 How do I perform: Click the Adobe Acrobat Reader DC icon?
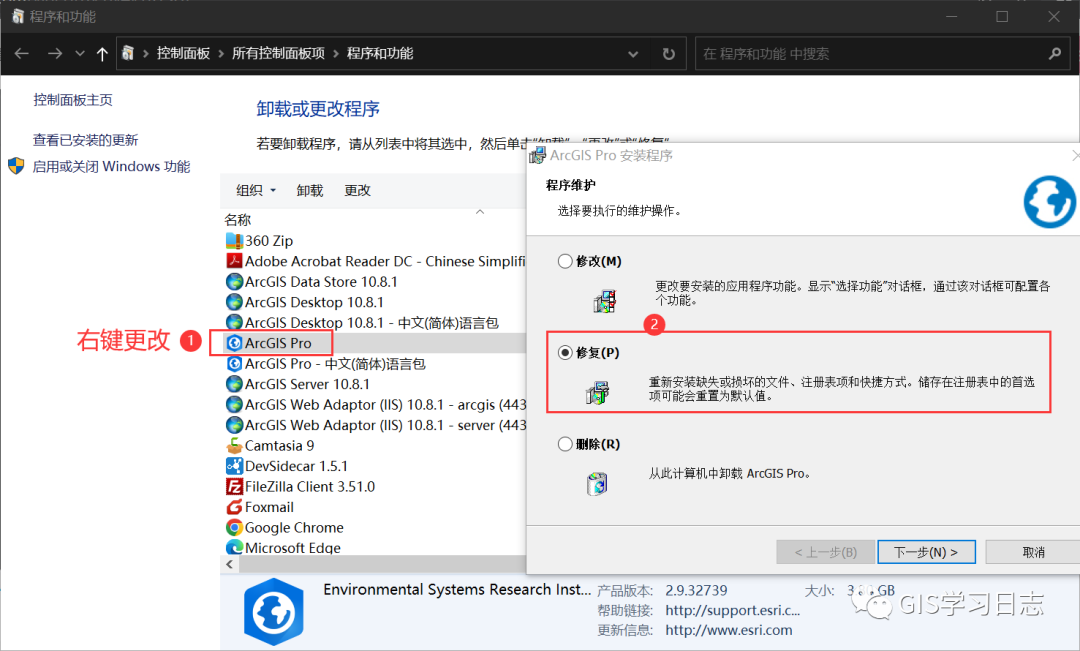pyautogui.click(x=234, y=261)
